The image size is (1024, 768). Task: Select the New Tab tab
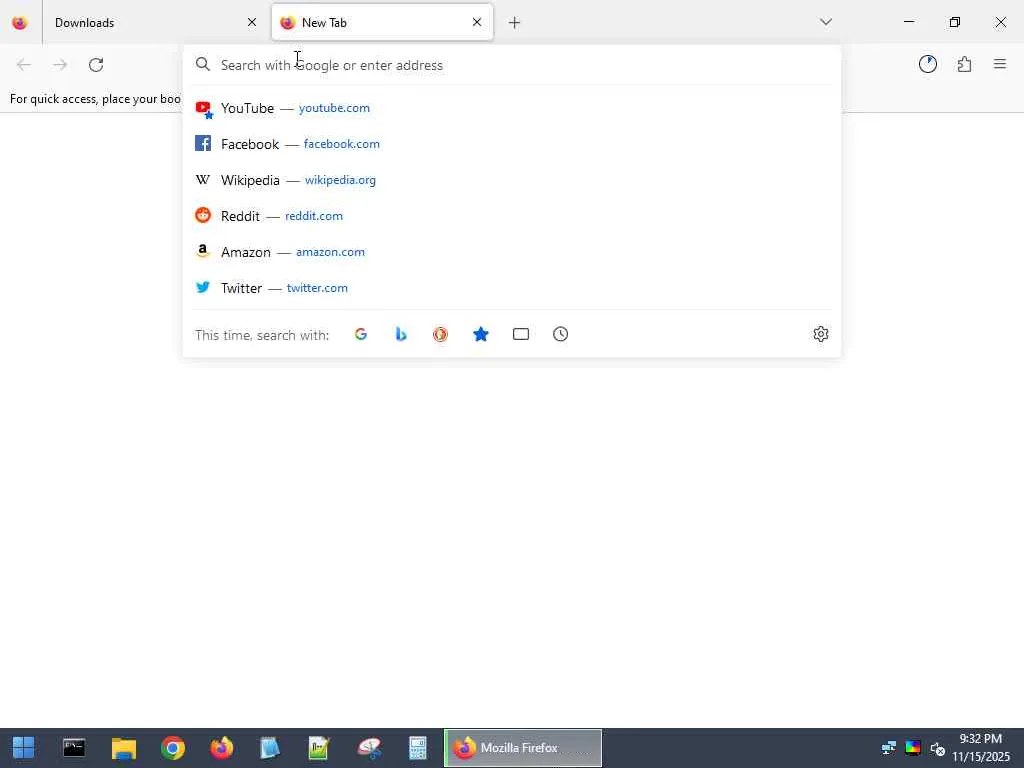pyautogui.click(x=382, y=23)
